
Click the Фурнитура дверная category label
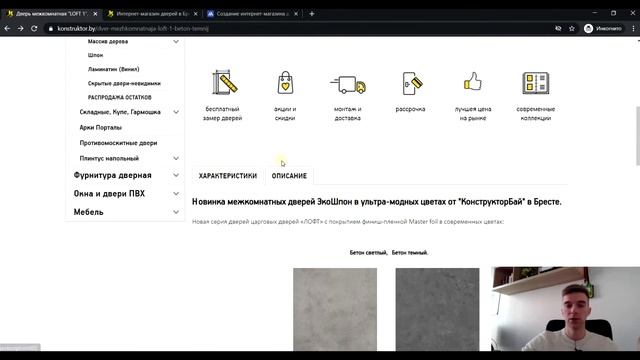point(113,175)
